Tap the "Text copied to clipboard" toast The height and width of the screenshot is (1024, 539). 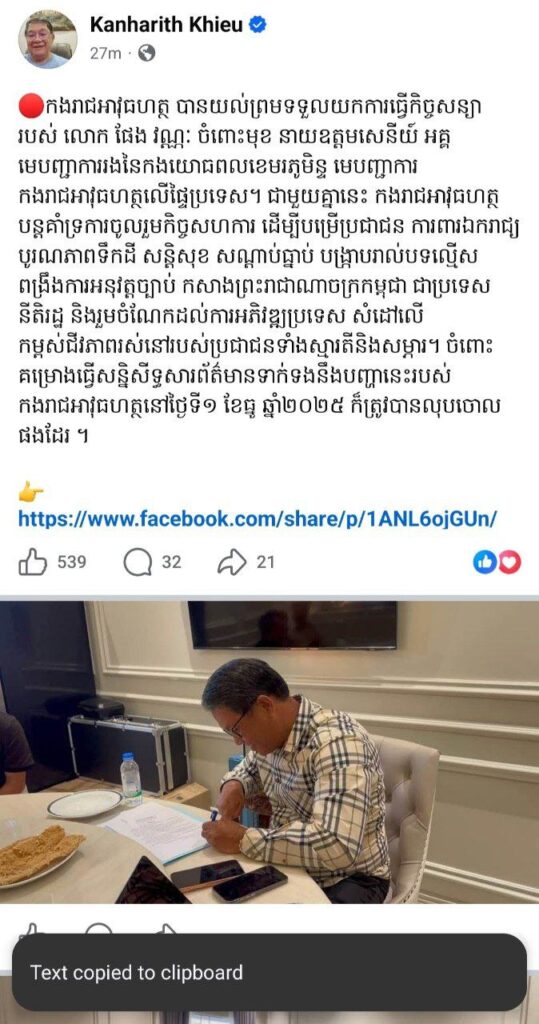click(x=269, y=972)
